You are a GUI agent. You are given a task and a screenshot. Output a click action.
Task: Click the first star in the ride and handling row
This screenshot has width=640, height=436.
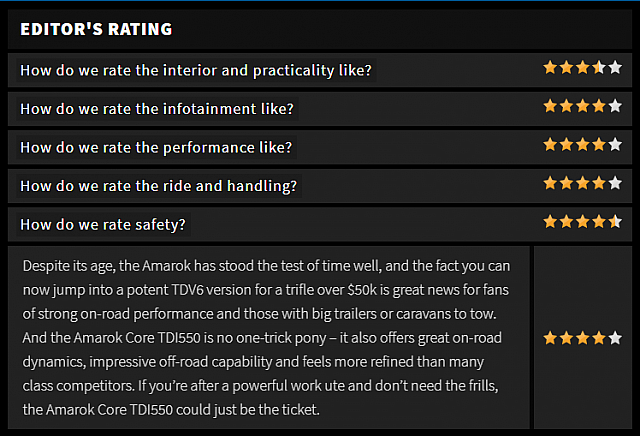(550, 183)
